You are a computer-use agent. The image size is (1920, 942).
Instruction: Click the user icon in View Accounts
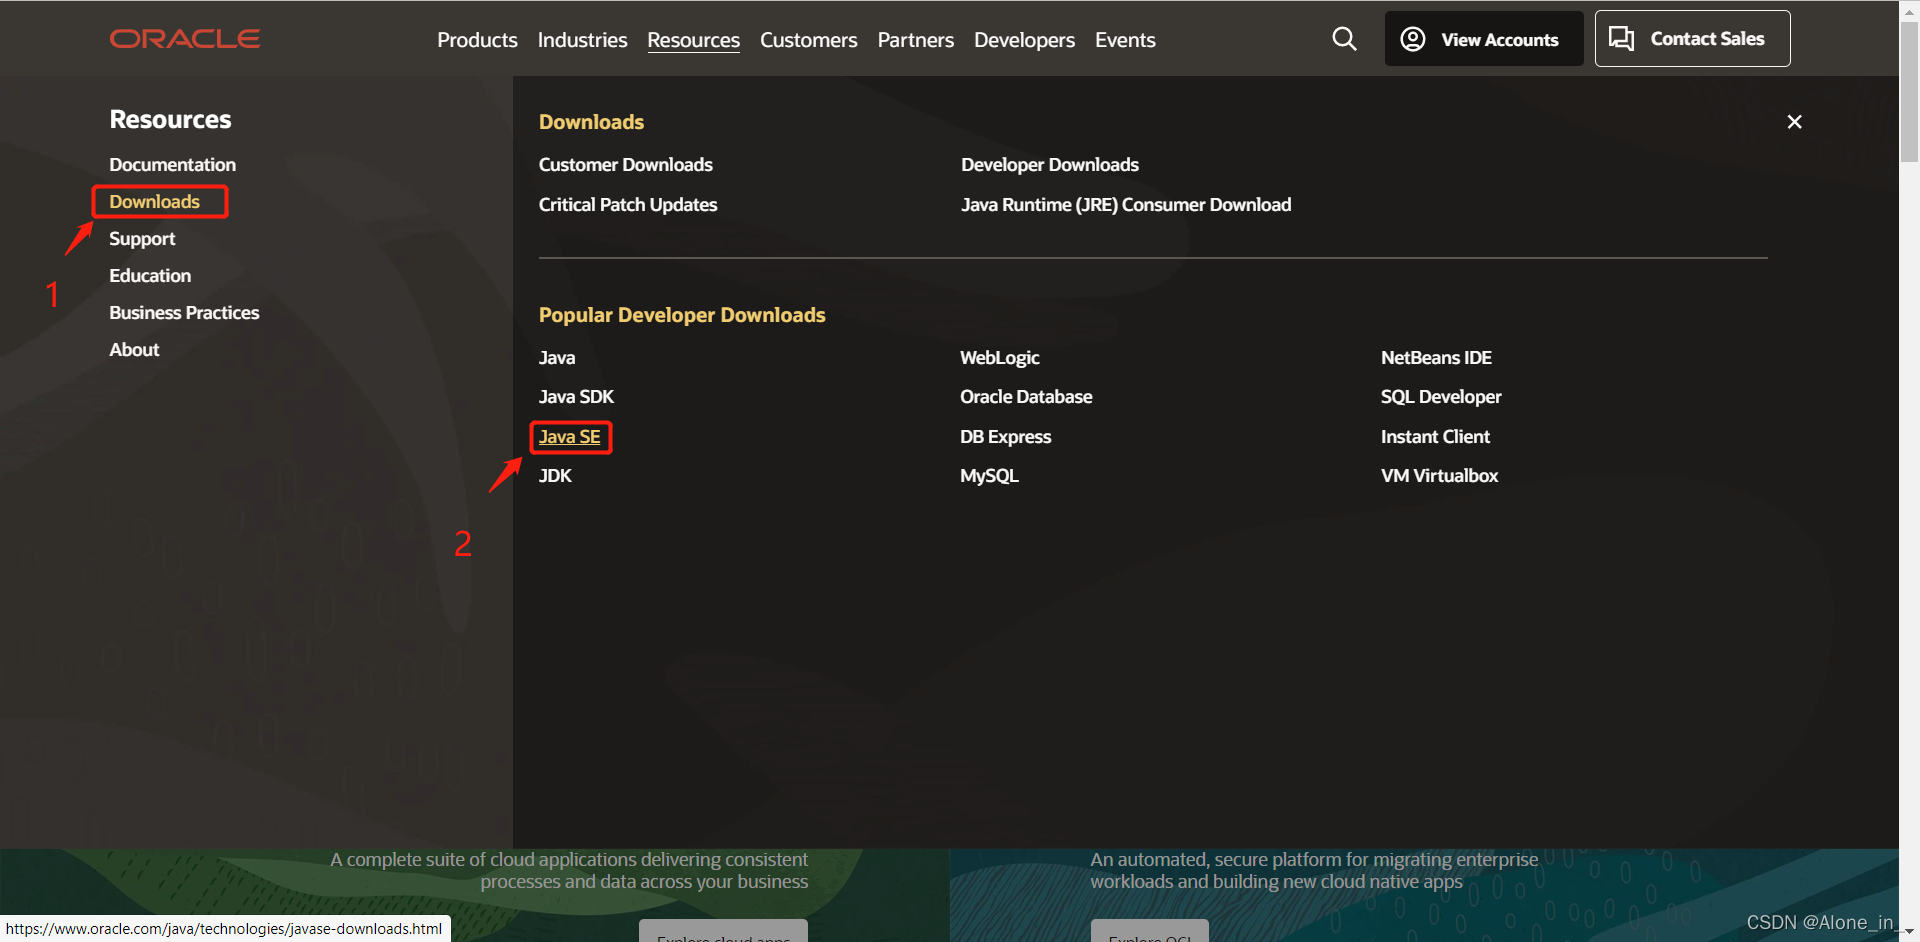[1413, 39]
